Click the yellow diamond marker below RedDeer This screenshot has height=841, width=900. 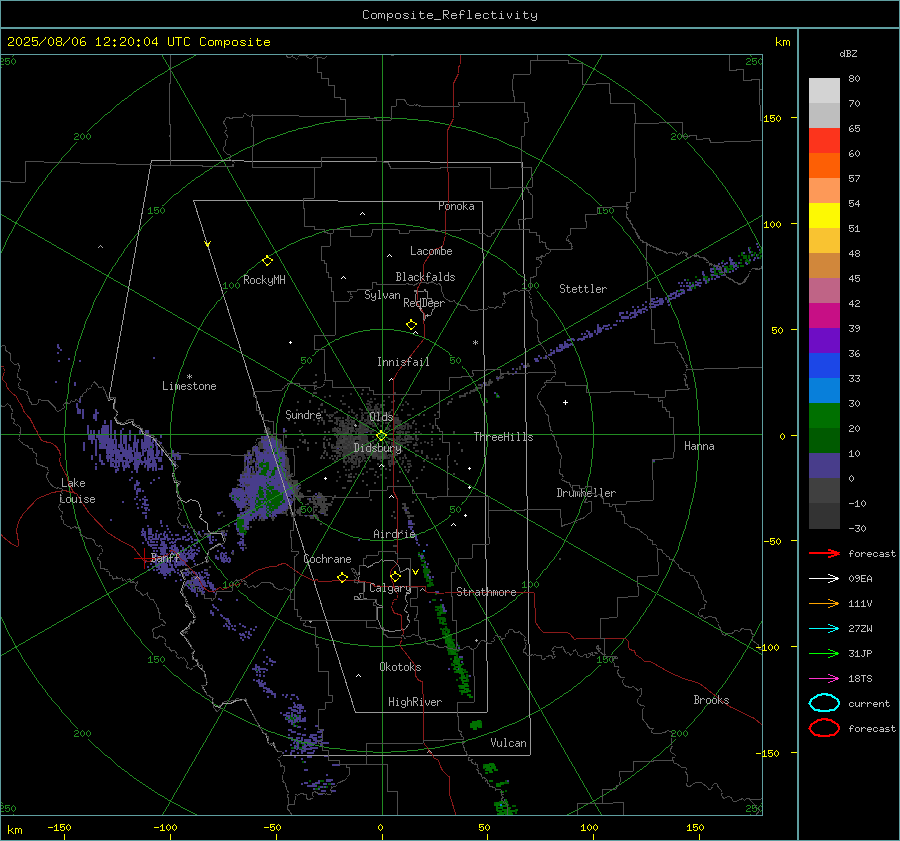(x=411, y=325)
